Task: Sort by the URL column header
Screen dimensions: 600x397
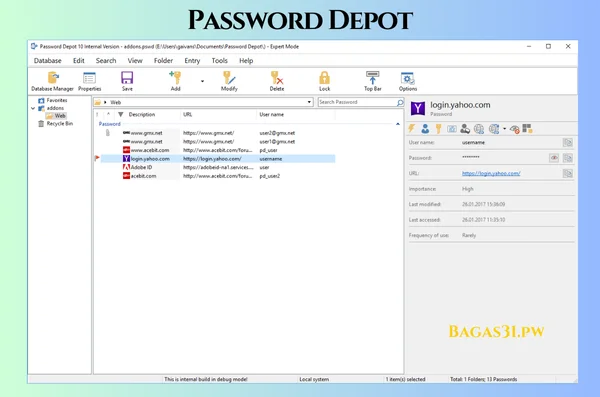Action: pyautogui.click(x=188, y=114)
